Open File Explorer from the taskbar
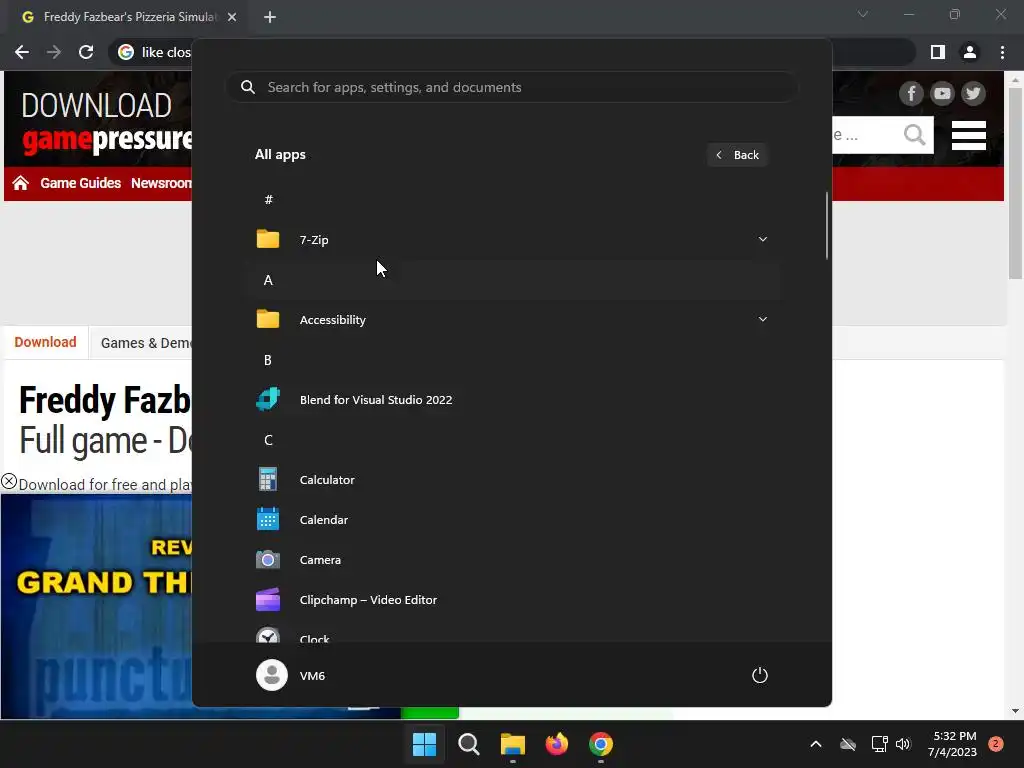 click(x=513, y=744)
